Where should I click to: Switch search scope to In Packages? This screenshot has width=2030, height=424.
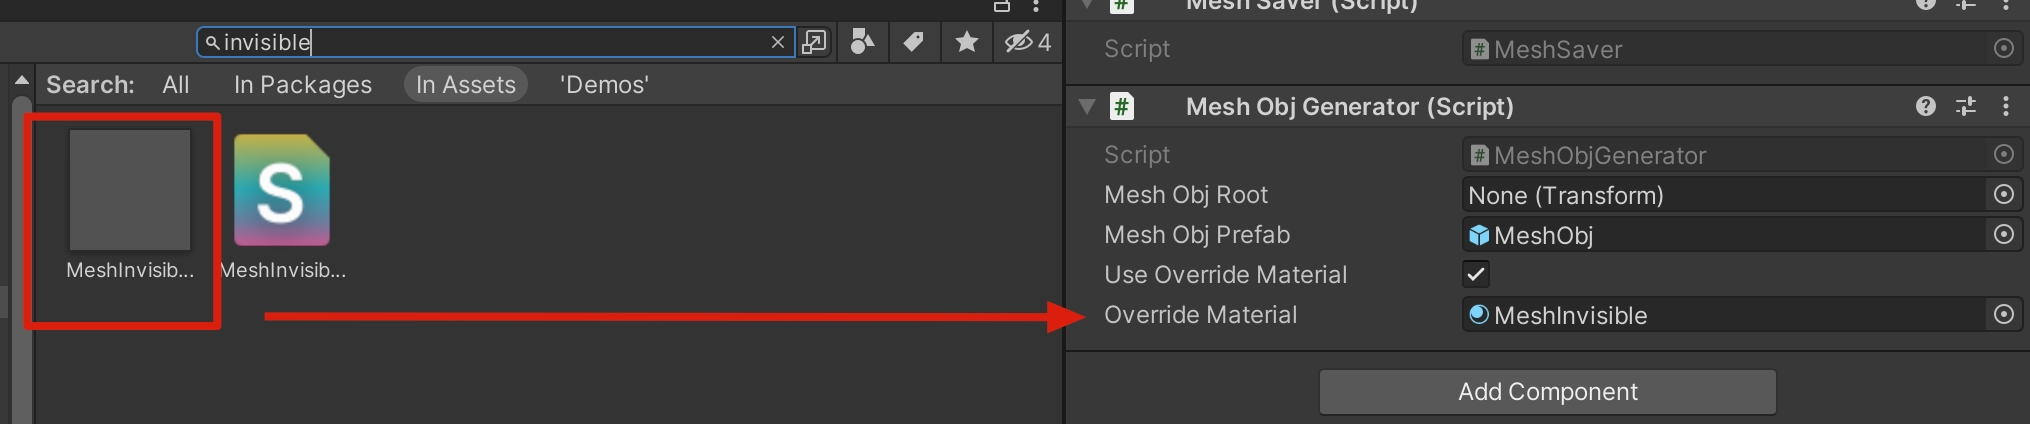point(302,85)
